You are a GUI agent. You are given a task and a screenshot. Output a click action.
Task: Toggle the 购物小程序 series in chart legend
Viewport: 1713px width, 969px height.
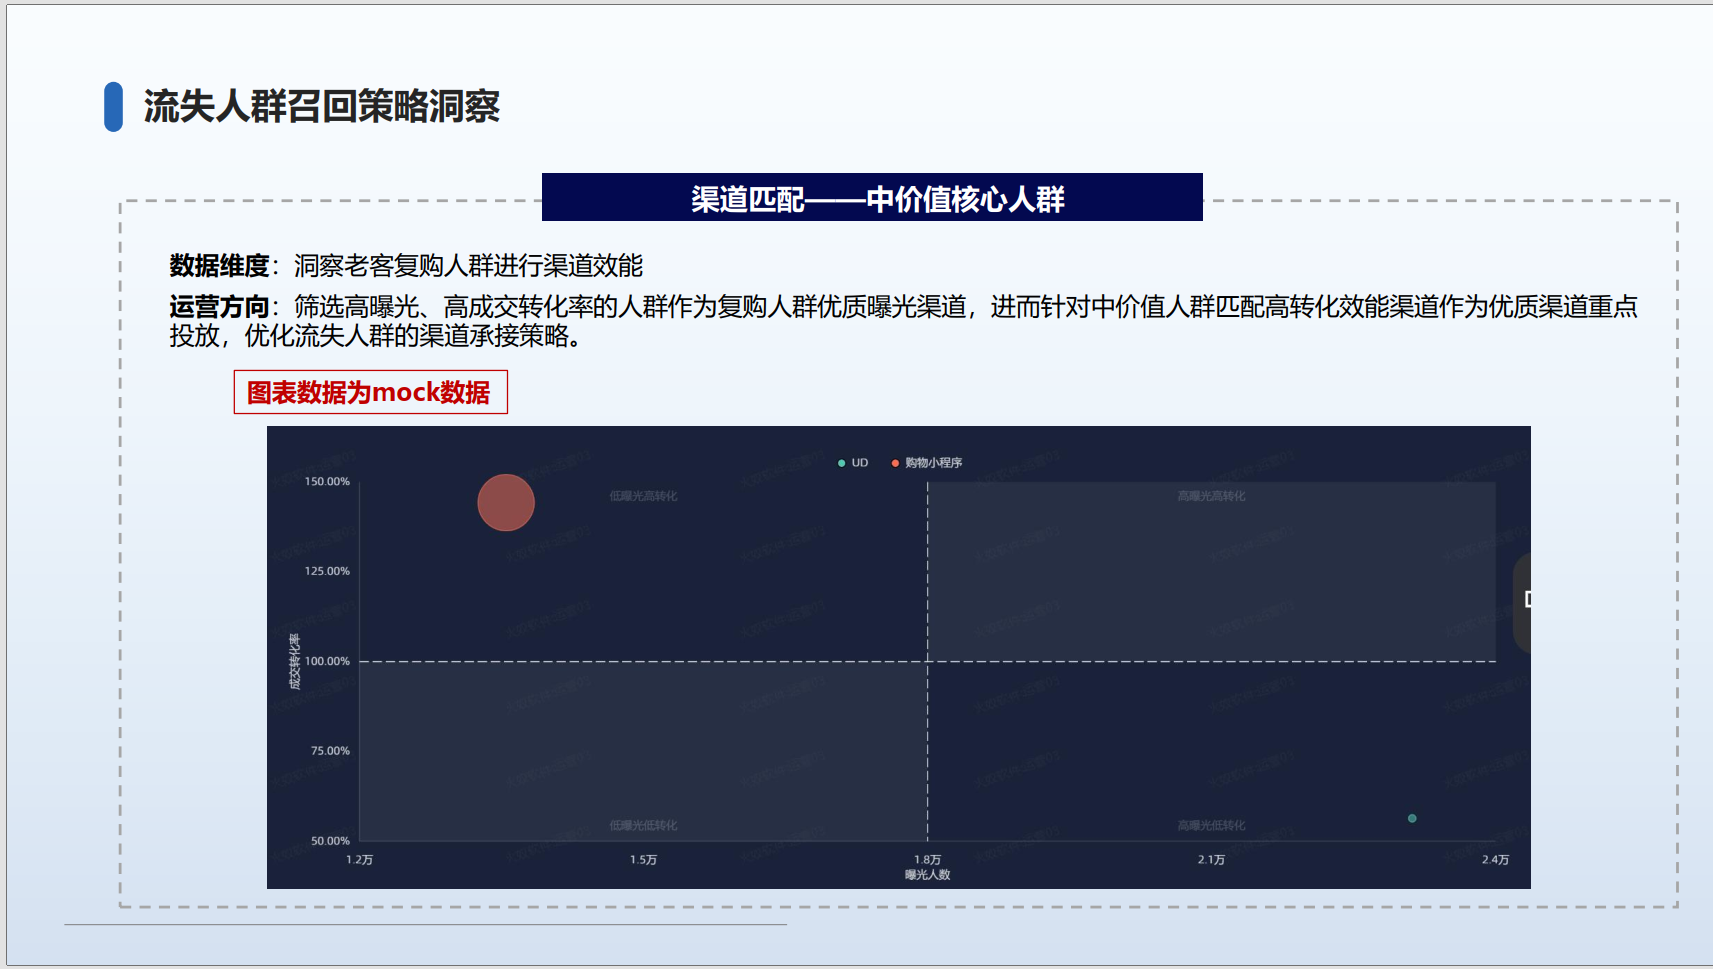[927, 463]
